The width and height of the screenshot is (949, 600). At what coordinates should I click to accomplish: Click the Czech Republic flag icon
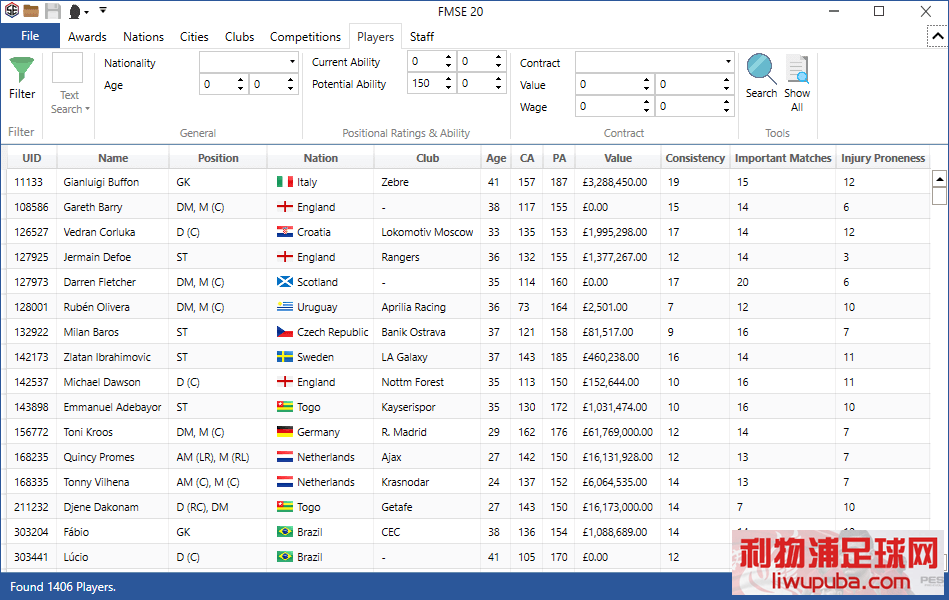pyautogui.click(x=285, y=332)
